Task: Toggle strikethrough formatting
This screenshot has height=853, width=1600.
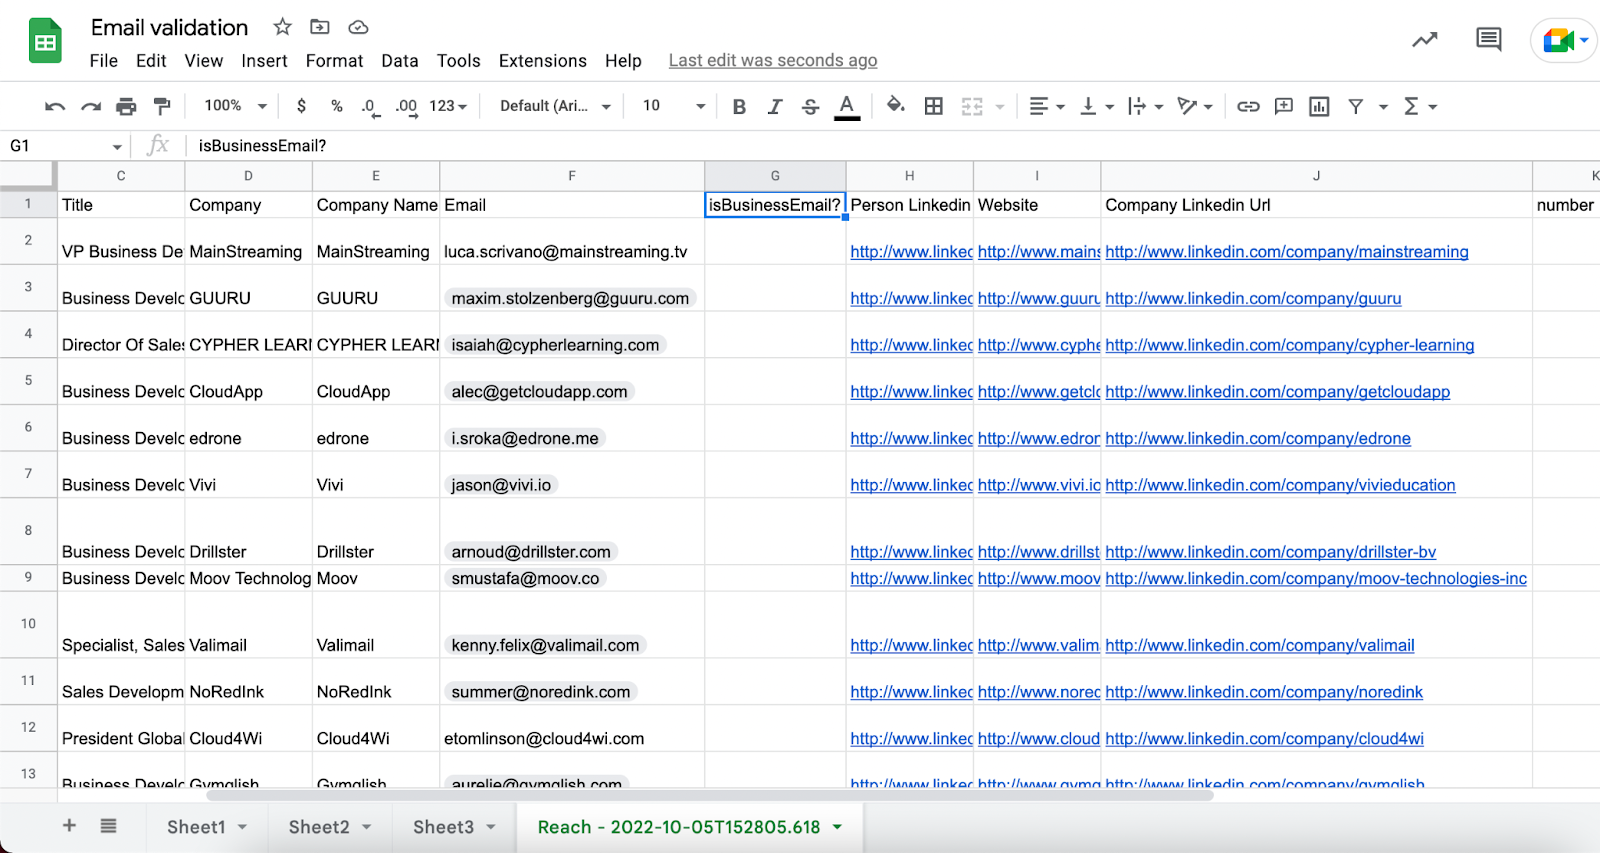Action: [811, 106]
